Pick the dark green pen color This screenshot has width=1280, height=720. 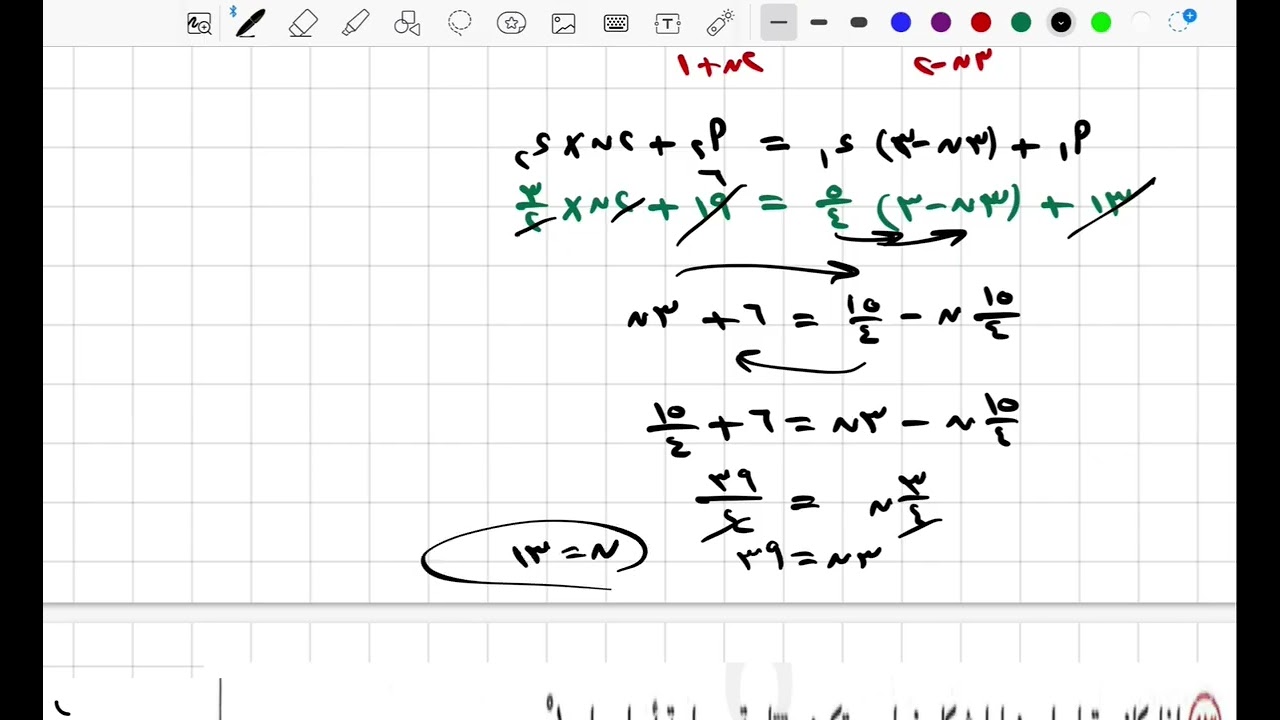1021,22
